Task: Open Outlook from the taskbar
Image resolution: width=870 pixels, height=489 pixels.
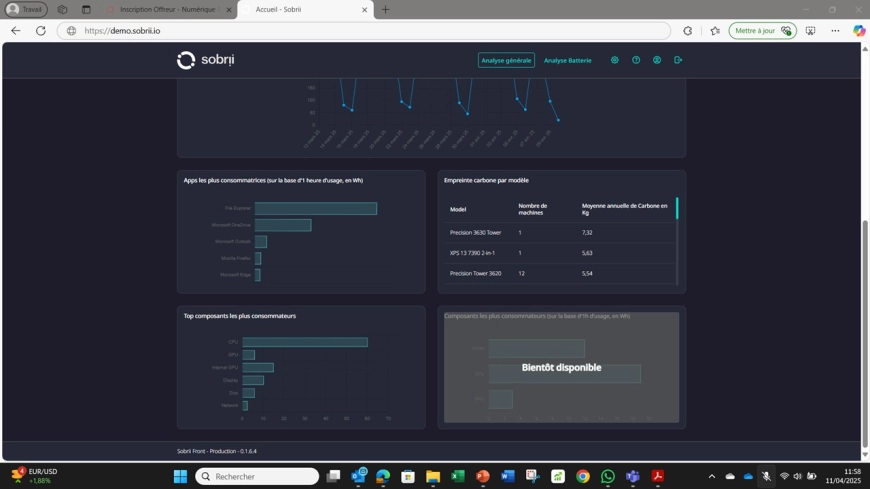Action: (x=359, y=476)
